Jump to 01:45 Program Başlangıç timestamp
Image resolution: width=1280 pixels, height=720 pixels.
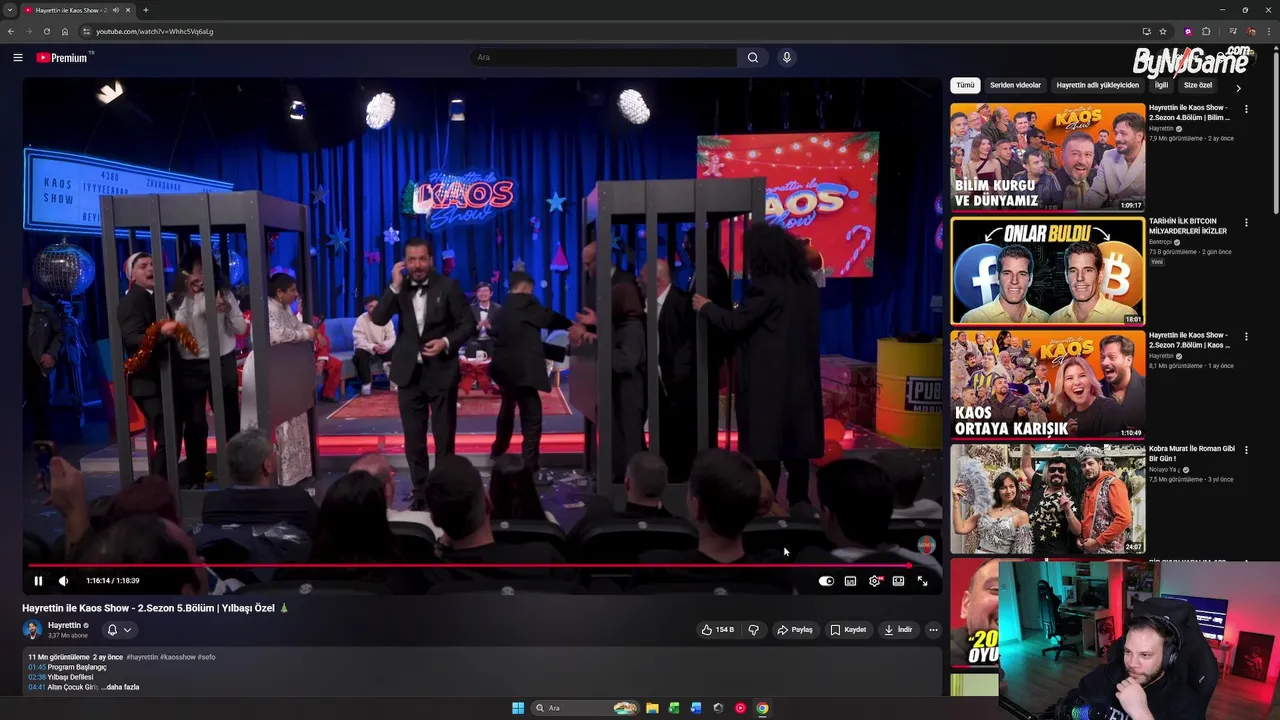(37, 667)
